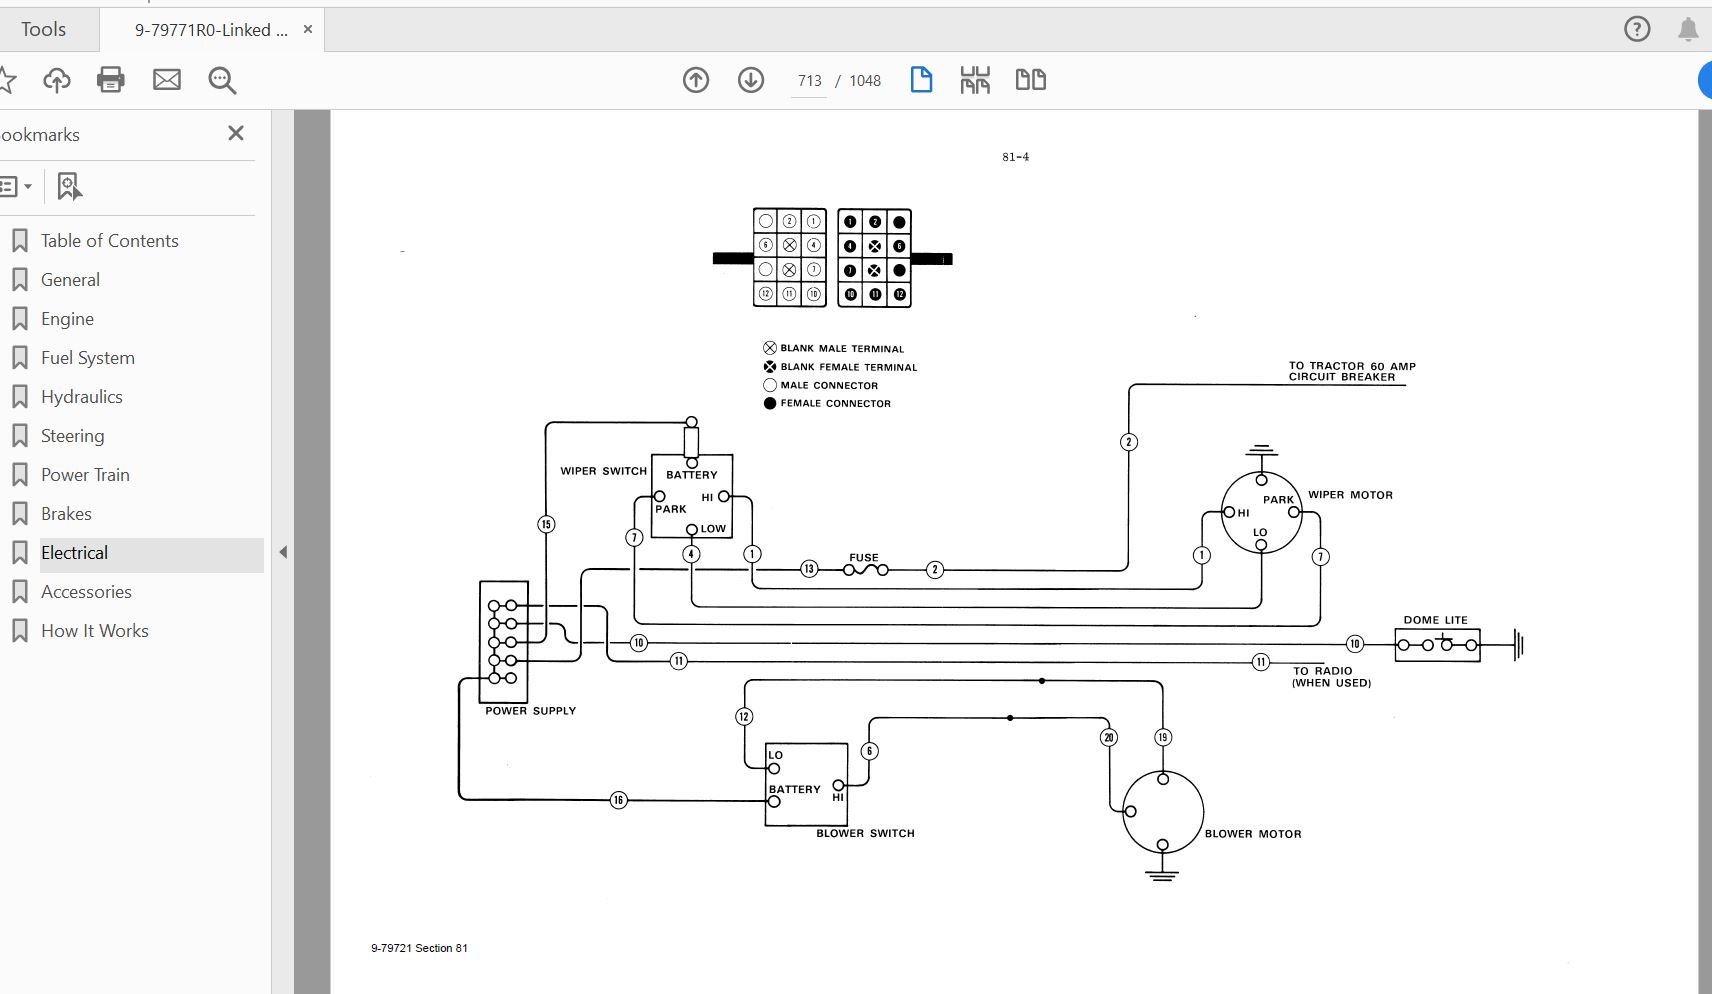Open the bookmarks options dropdown menu
The height and width of the screenshot is (994, 1712).
point(16,186)
